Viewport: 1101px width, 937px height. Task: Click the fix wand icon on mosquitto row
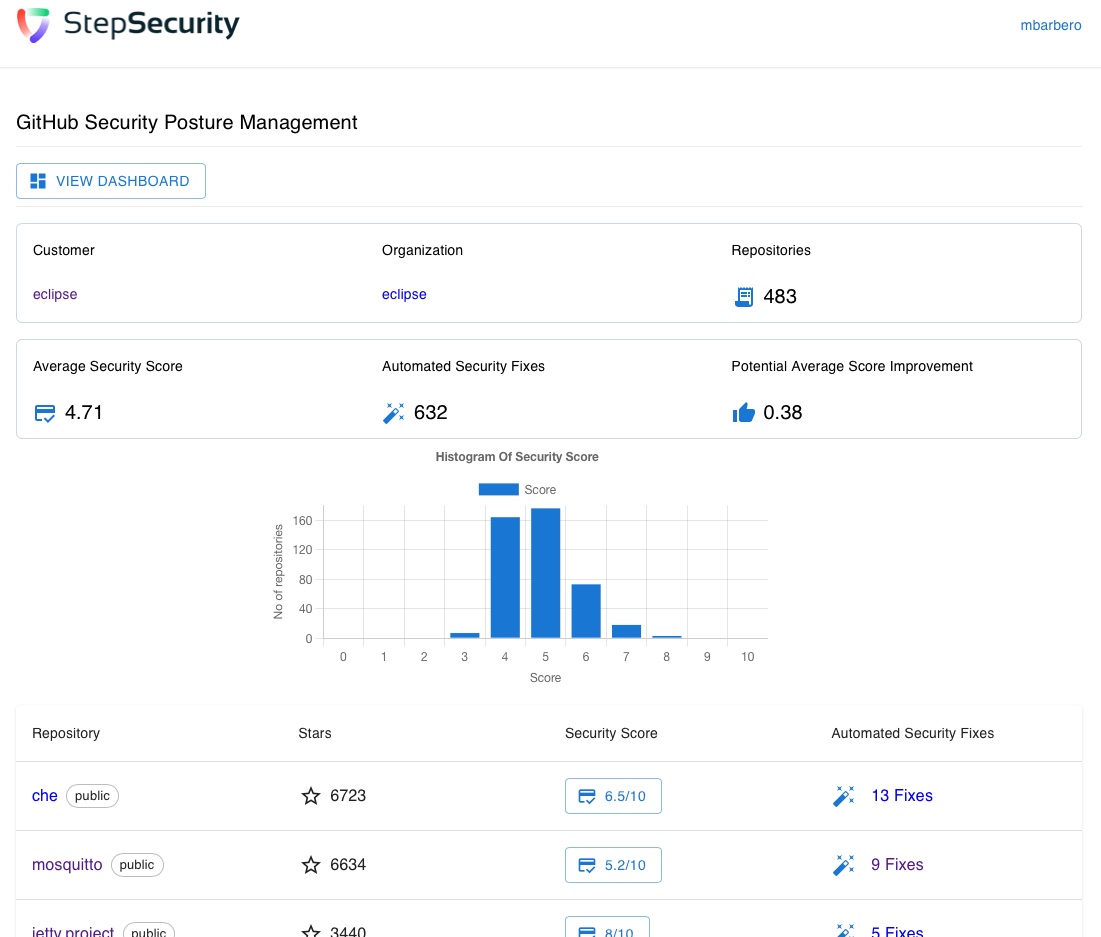tap(844, 865)
